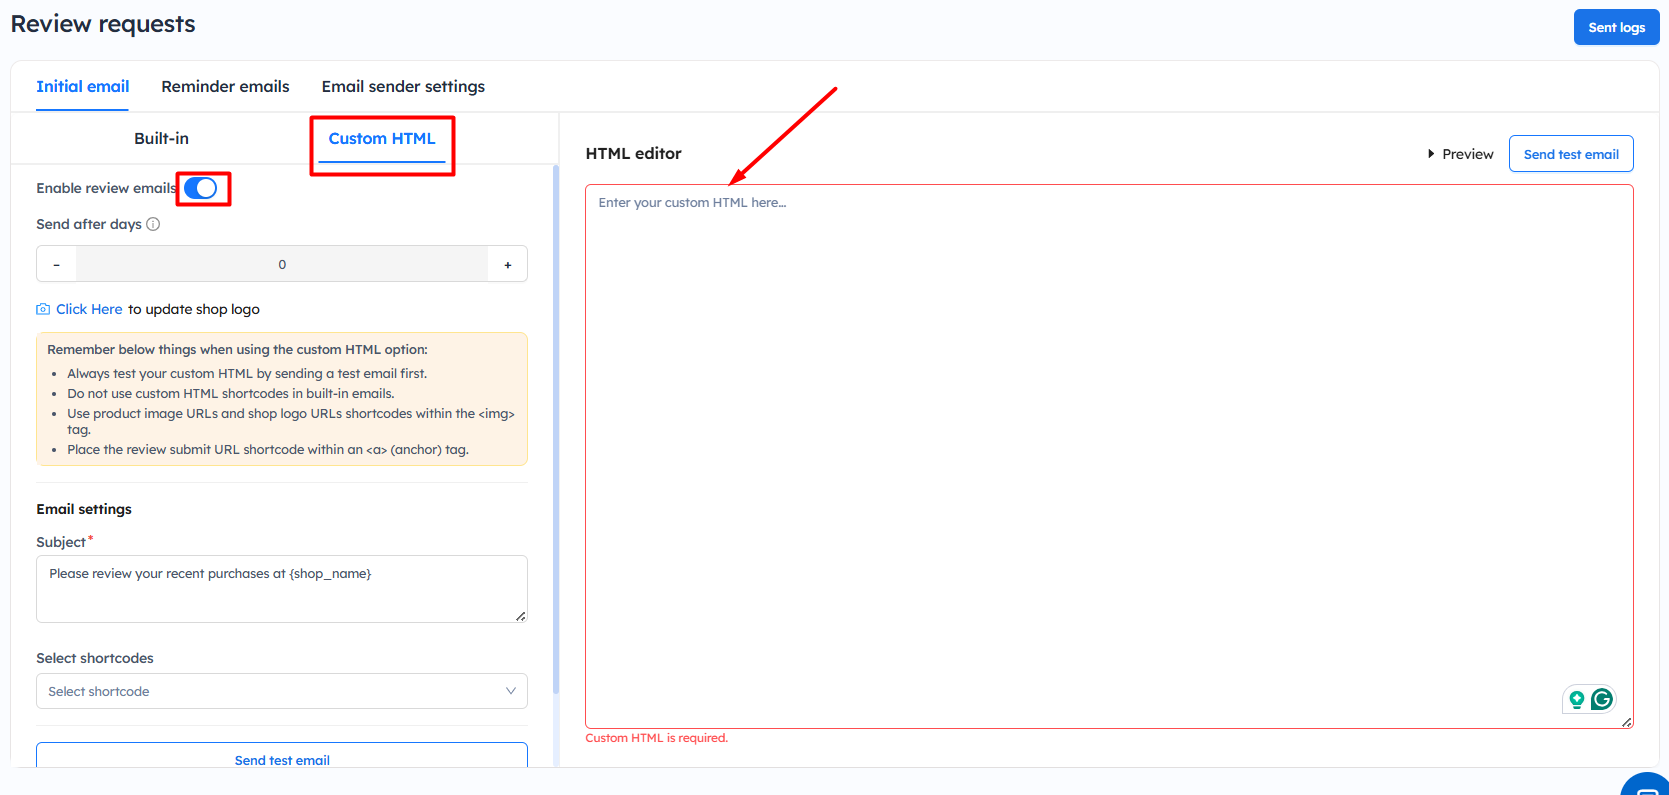Click the camera icon next to Click Here
The image size is (1669, 795).
click(43, 310)
